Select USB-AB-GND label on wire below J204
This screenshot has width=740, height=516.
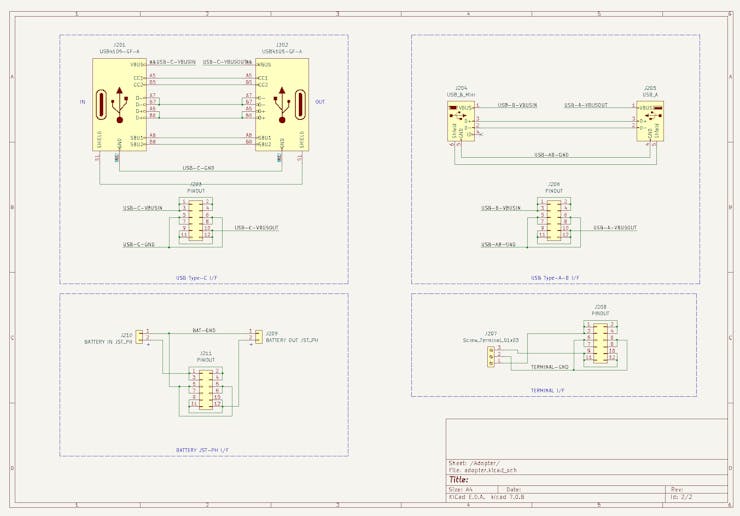point(551,154)
